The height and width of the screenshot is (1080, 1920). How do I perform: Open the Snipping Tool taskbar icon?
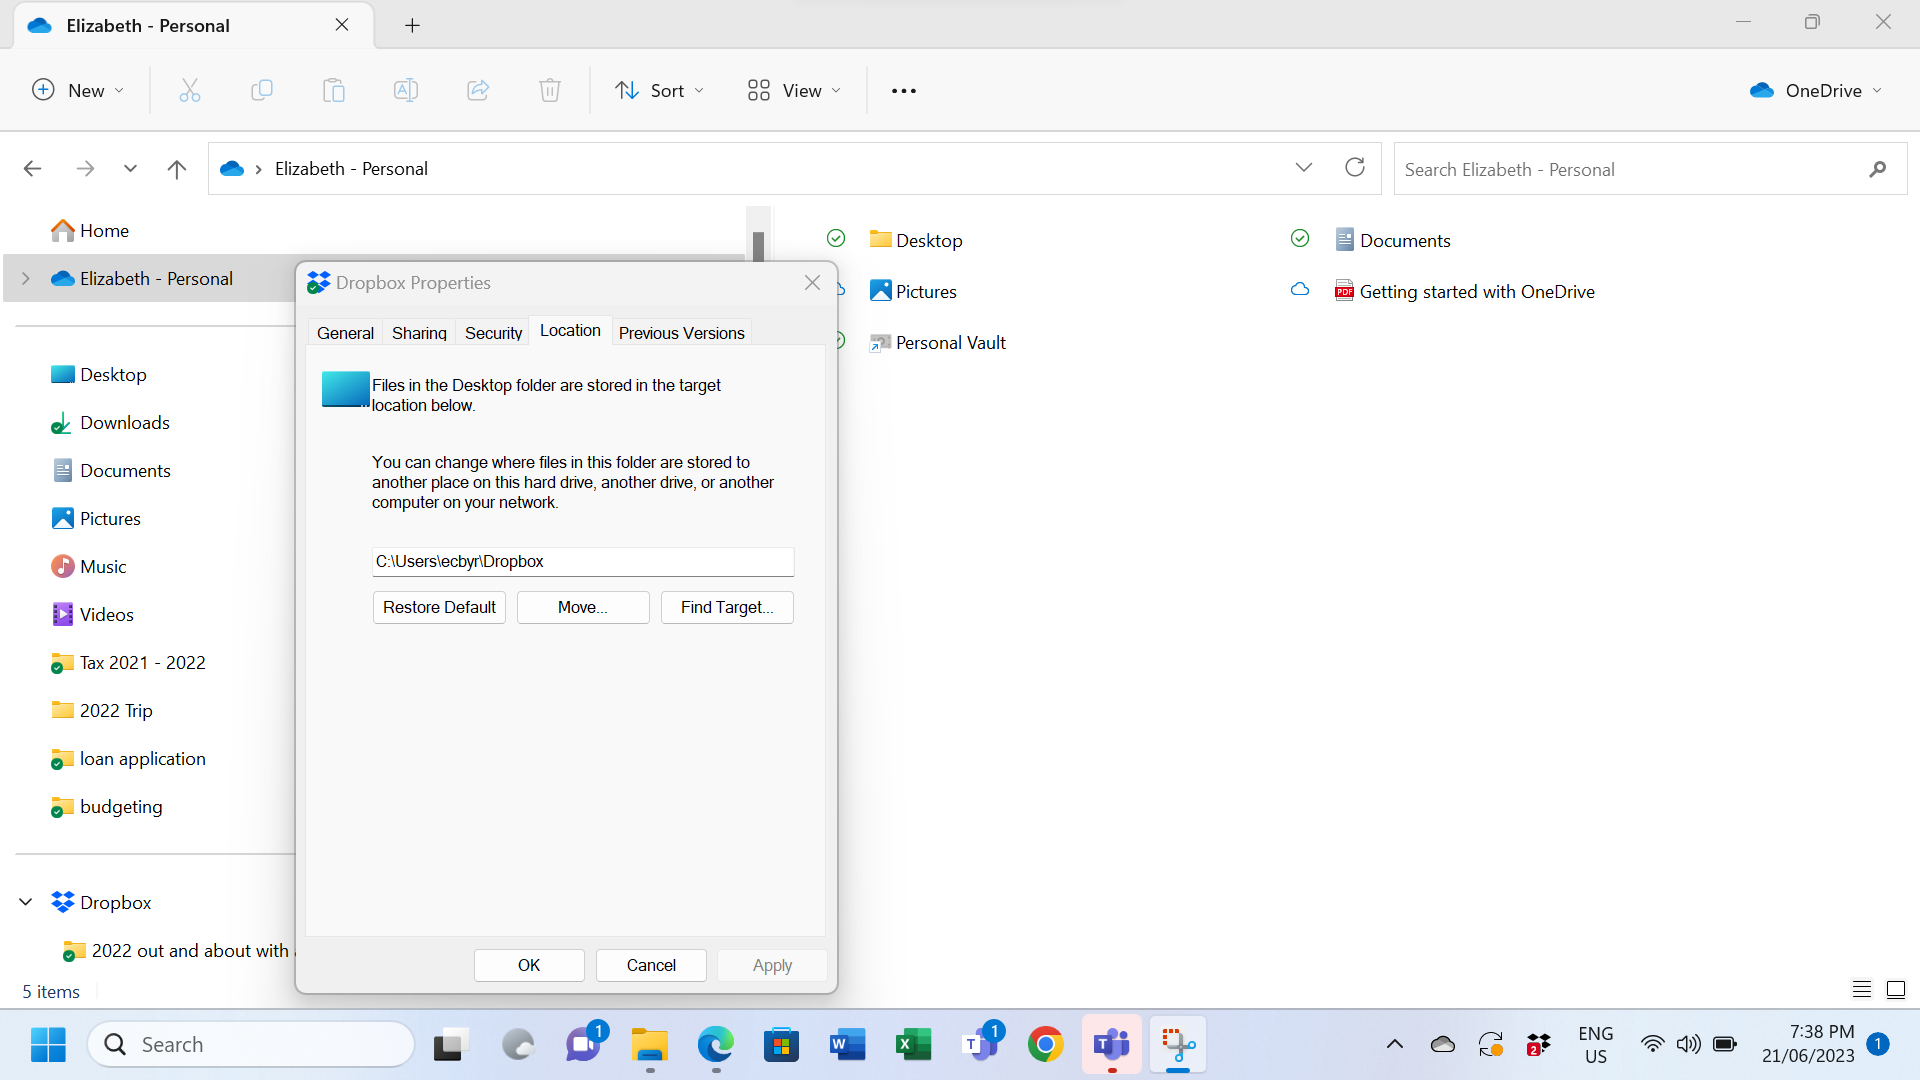coord(1178,1045)
